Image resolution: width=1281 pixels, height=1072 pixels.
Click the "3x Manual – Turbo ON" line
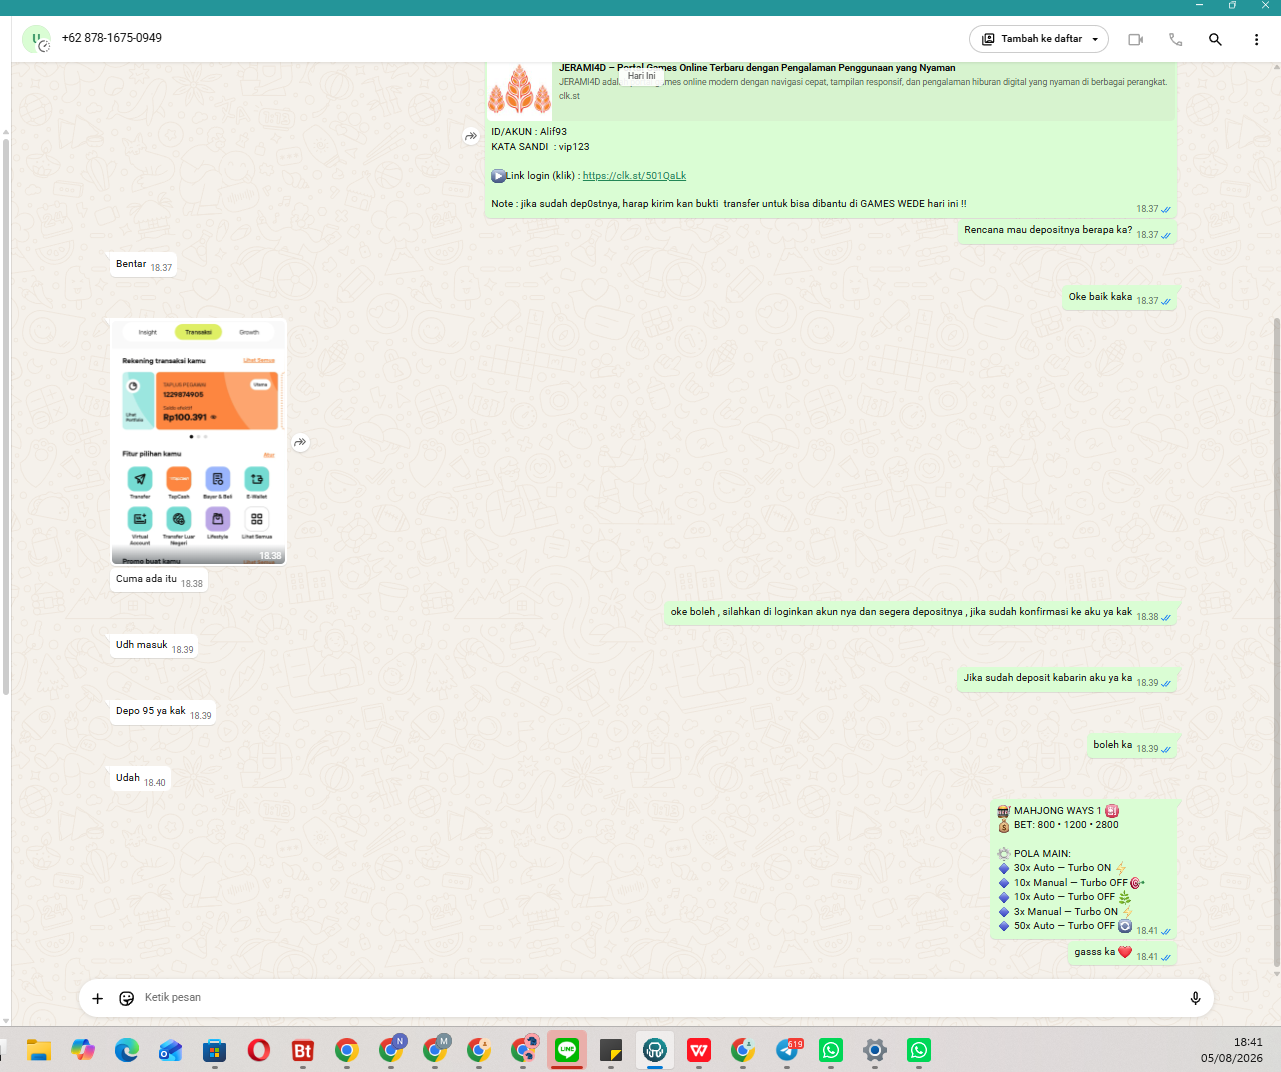click(x=1066, y=912)
